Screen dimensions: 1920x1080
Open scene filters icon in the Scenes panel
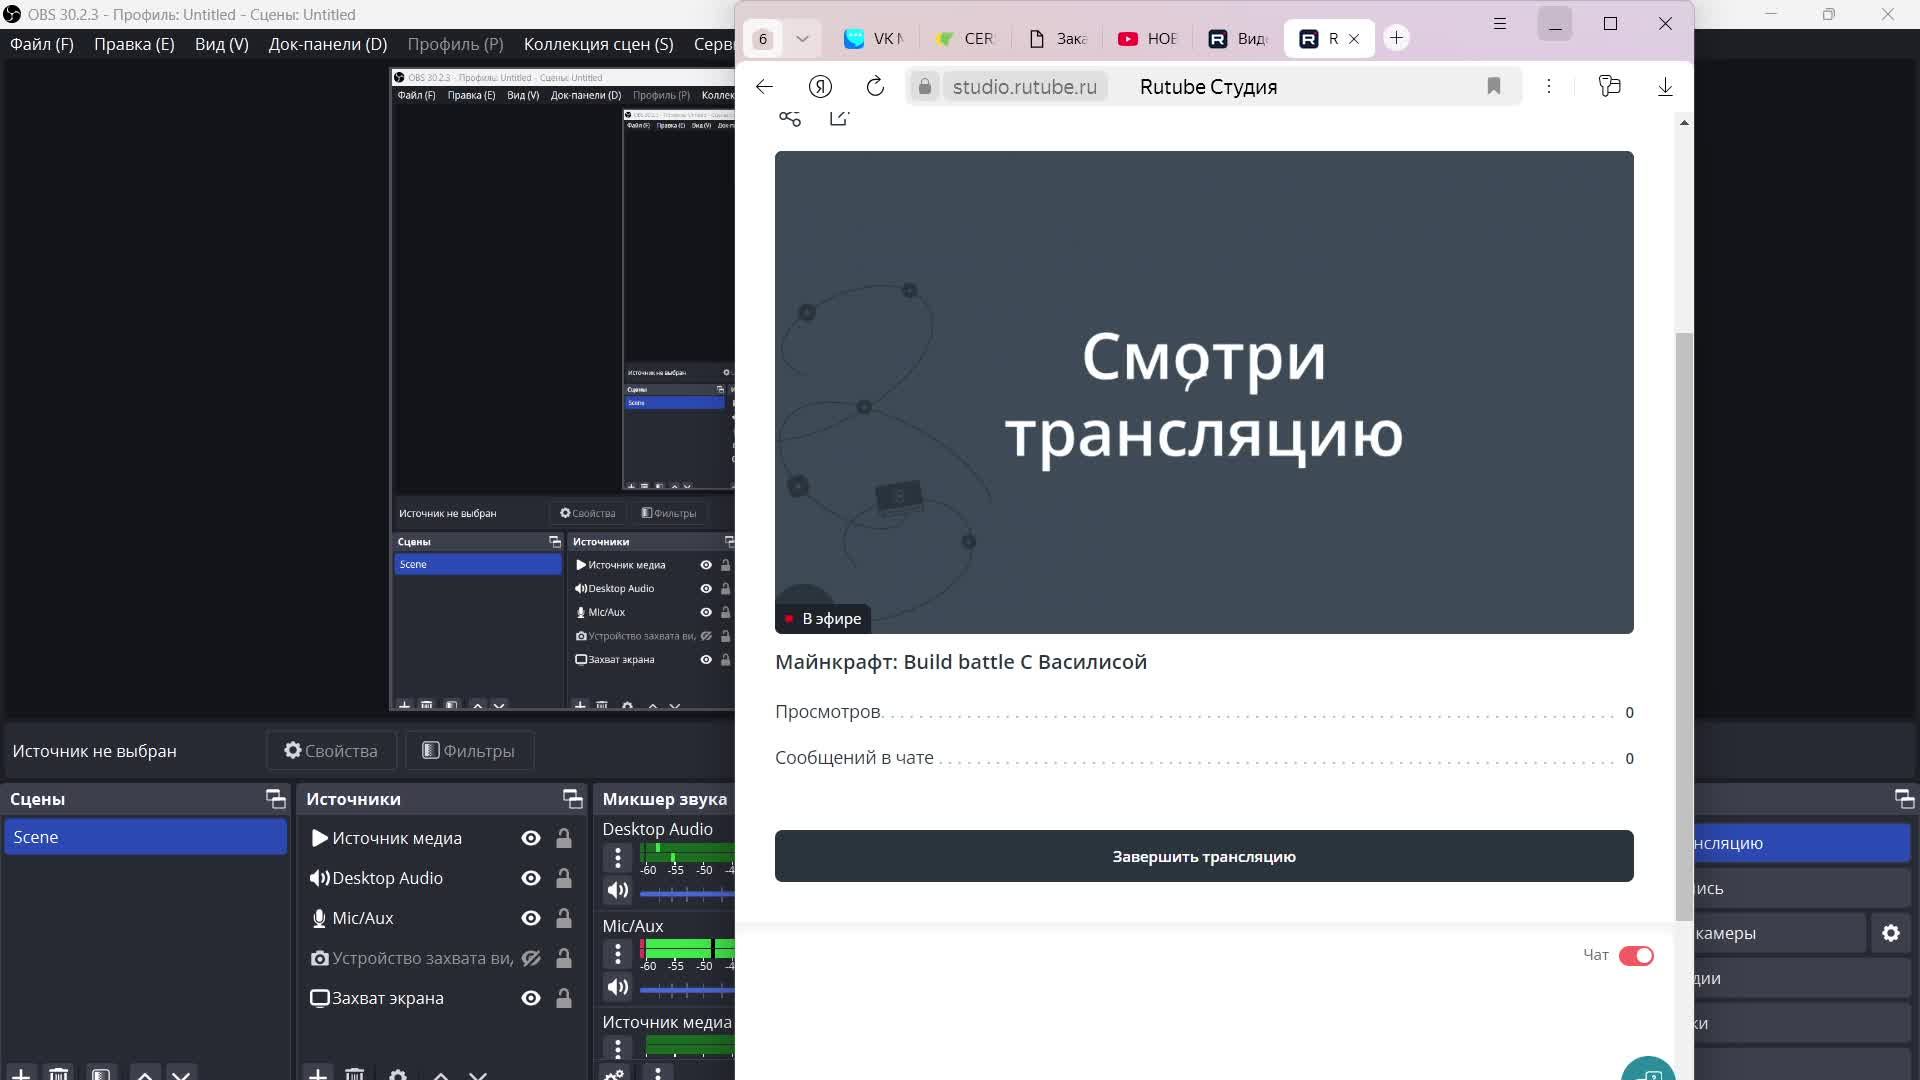coord(101,1074)
